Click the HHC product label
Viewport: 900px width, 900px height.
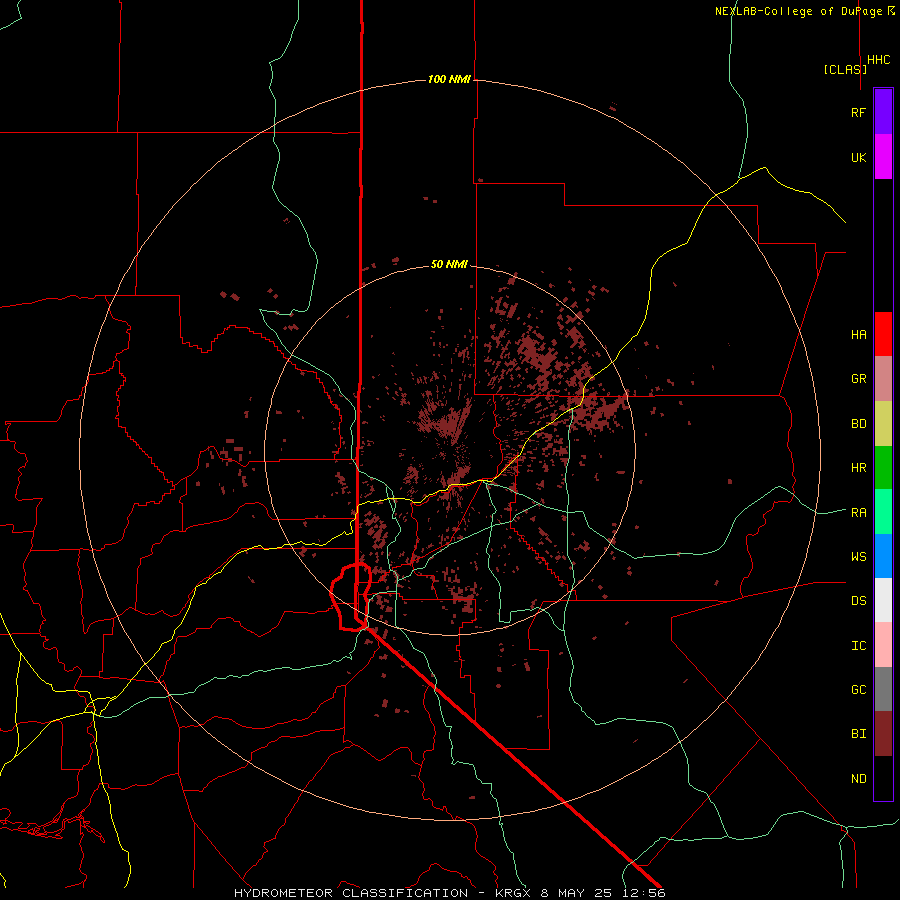[x=879, y=60]
